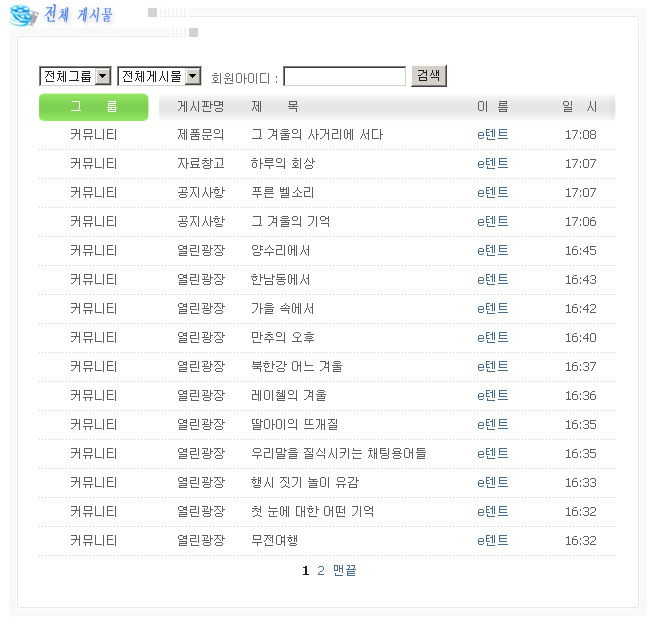Screen dimensions: 655x628
Task: Open post 그 겨울의 기억
Action: tap(290, 221)
